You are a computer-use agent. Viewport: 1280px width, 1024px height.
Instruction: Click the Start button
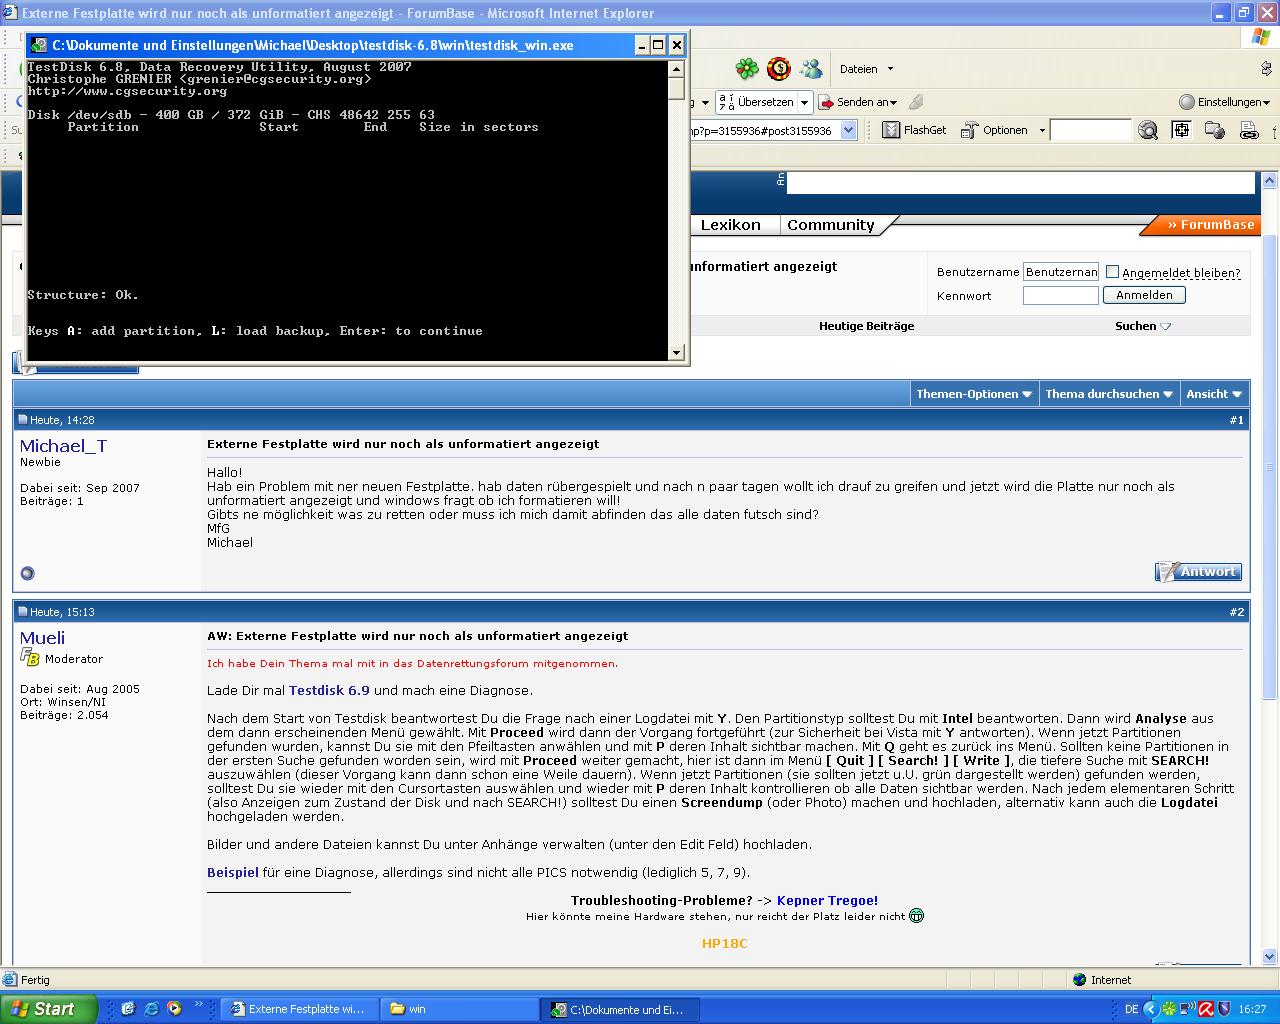[49, 1009]
